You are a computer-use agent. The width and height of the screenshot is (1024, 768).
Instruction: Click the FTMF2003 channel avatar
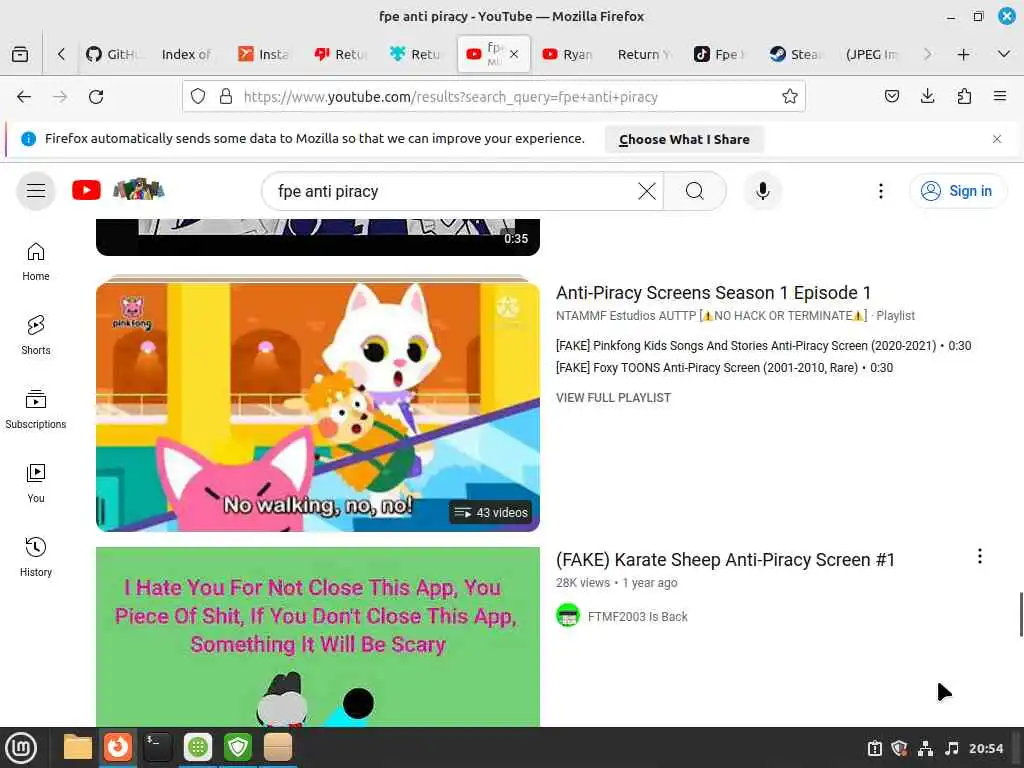(x=568, y=616)
